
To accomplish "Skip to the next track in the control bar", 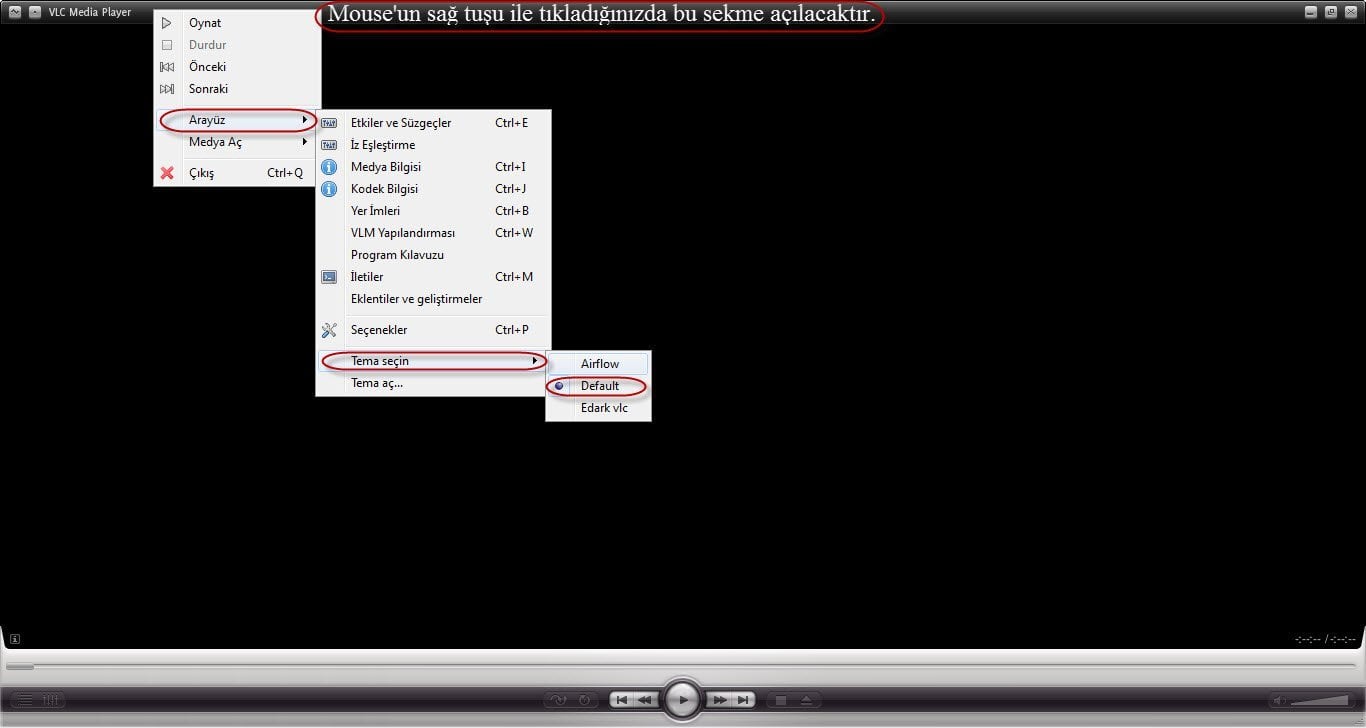I will click(743, 700).
